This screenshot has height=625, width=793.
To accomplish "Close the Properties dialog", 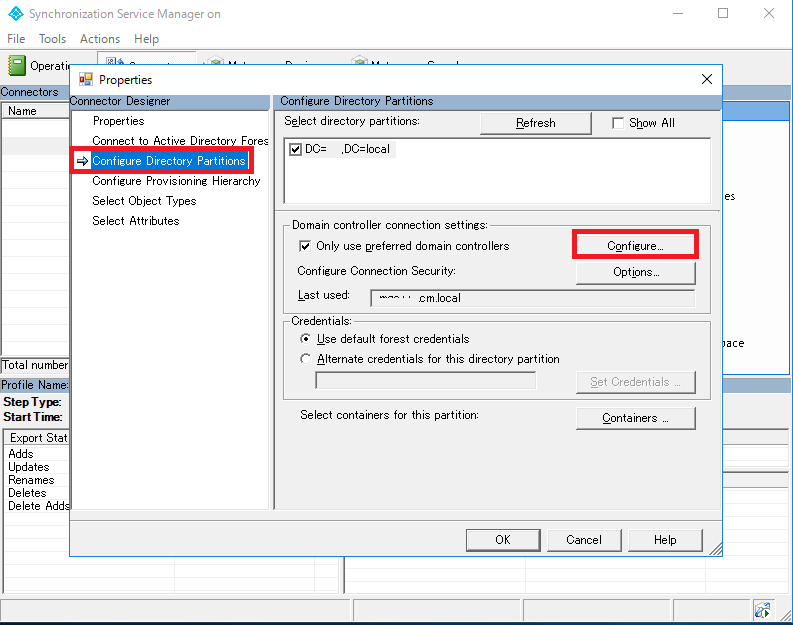I will click(x=707, y=79).
